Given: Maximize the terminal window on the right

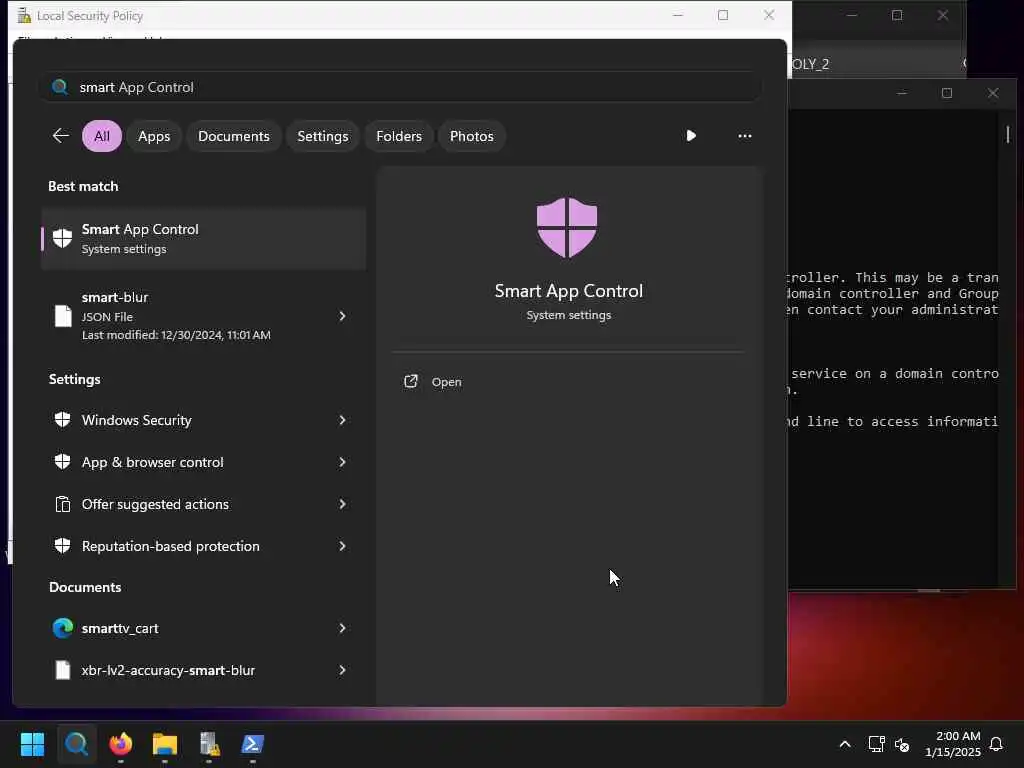Looking at the screenshot, I should click(947, 93).
